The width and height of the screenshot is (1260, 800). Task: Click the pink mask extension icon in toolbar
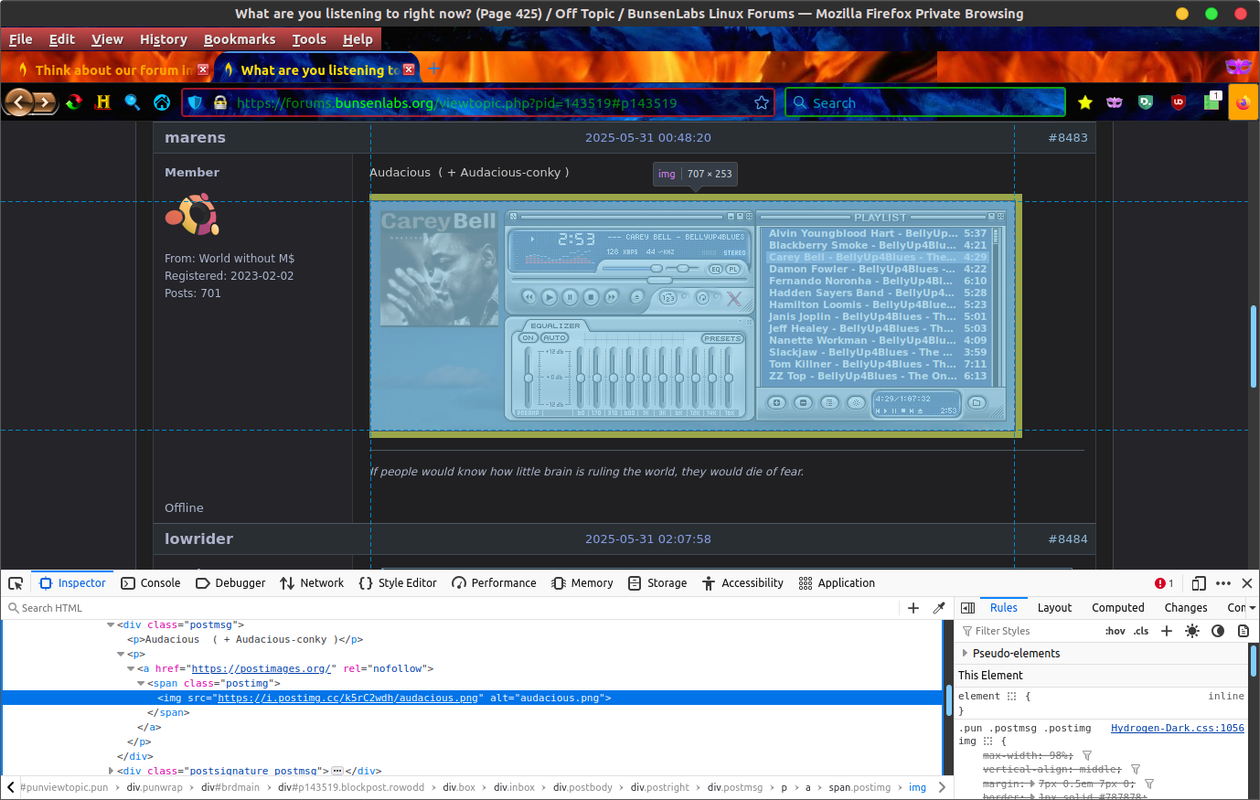click(x=1114, y=102)
